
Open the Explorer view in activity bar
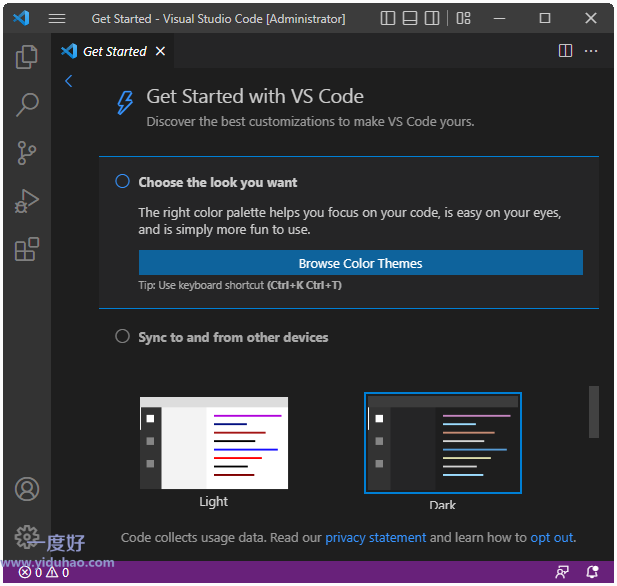point(27,57)
